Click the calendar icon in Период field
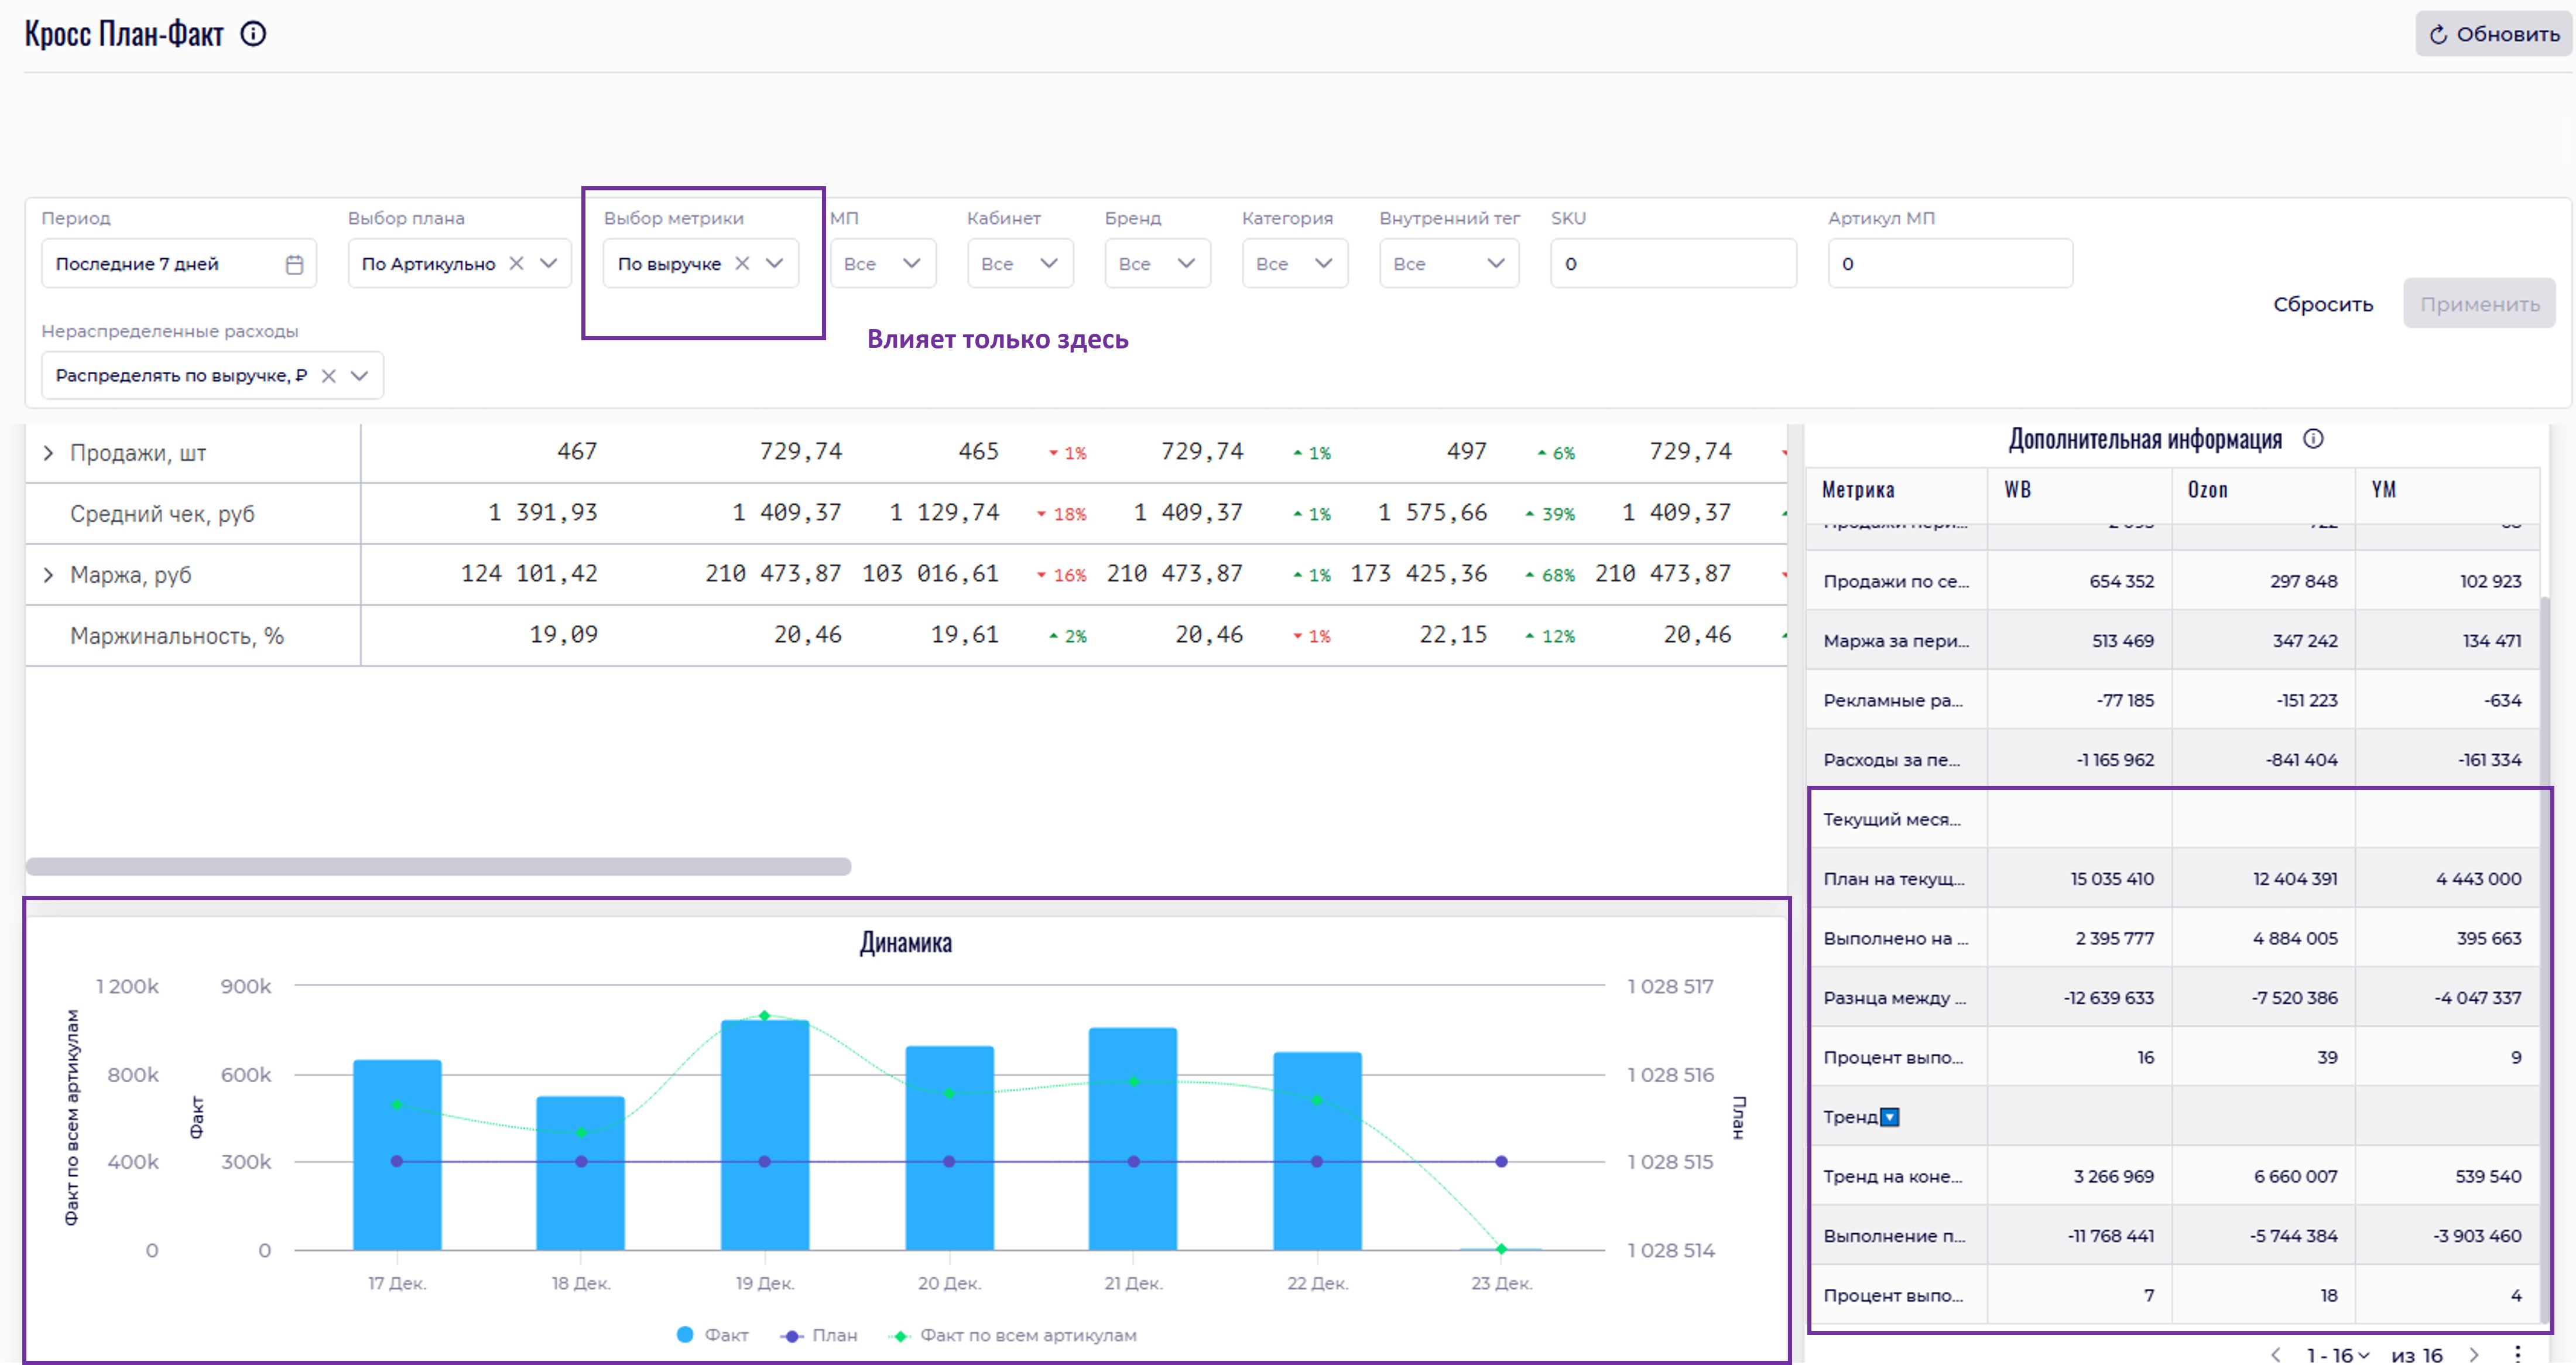 [294, 264]
